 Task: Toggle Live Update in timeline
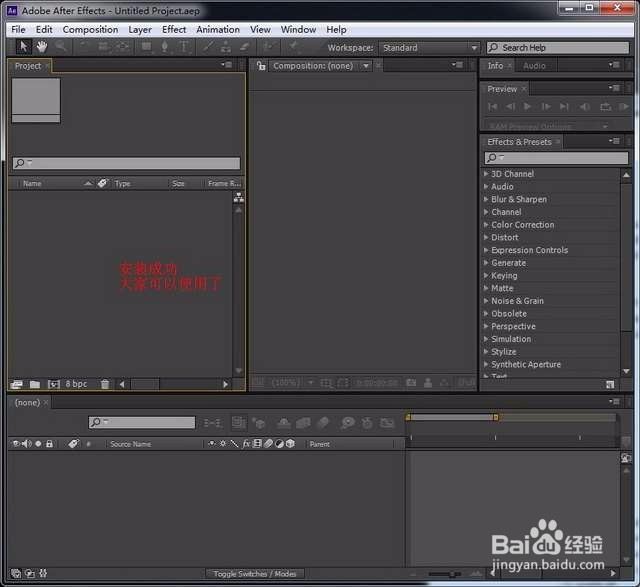click(238, 423)
